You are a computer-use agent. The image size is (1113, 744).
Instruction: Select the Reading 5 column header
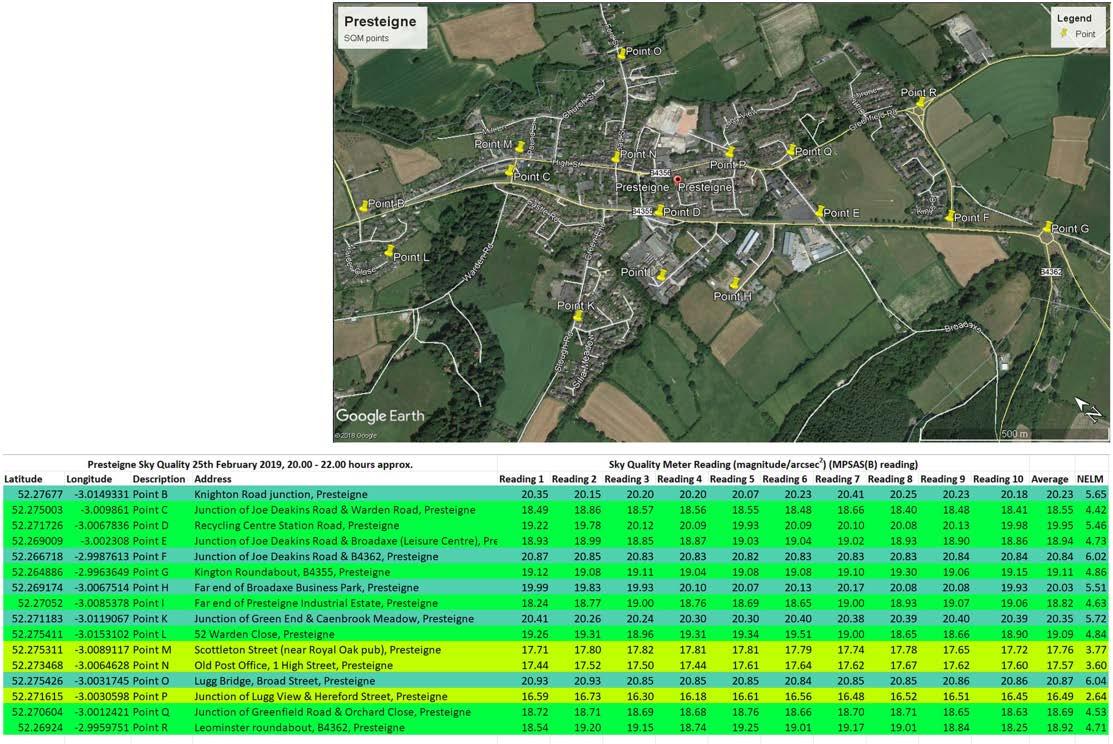[732, 479]
